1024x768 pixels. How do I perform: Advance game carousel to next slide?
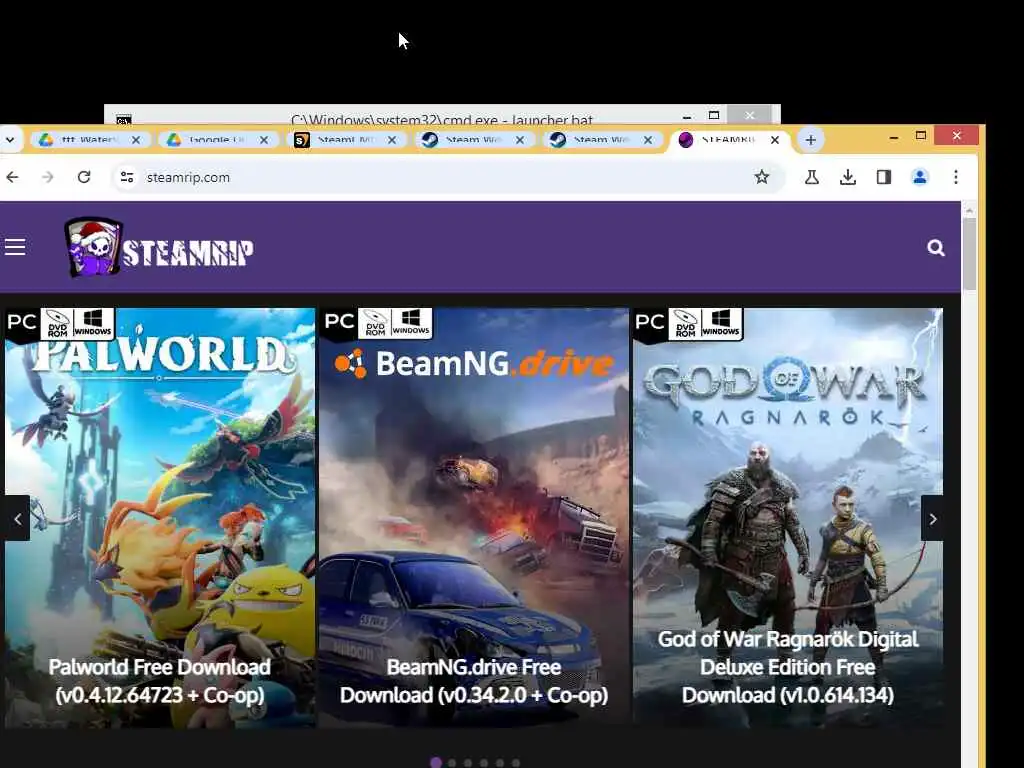tap(933, 519)
